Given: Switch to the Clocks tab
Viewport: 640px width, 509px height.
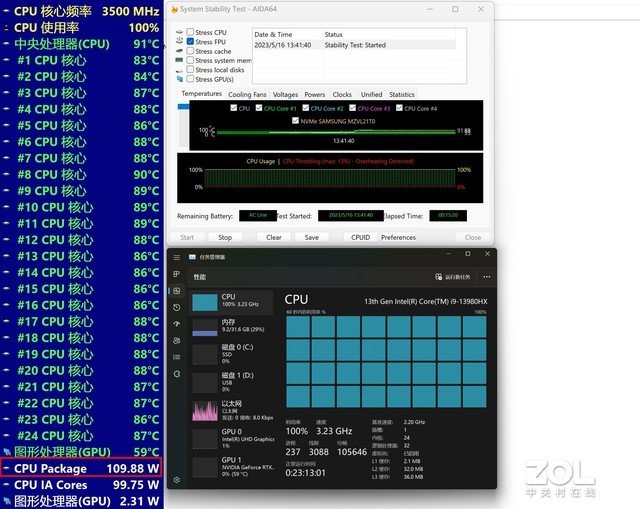Looking at the screenshot, I should click(x=342, y=94).
